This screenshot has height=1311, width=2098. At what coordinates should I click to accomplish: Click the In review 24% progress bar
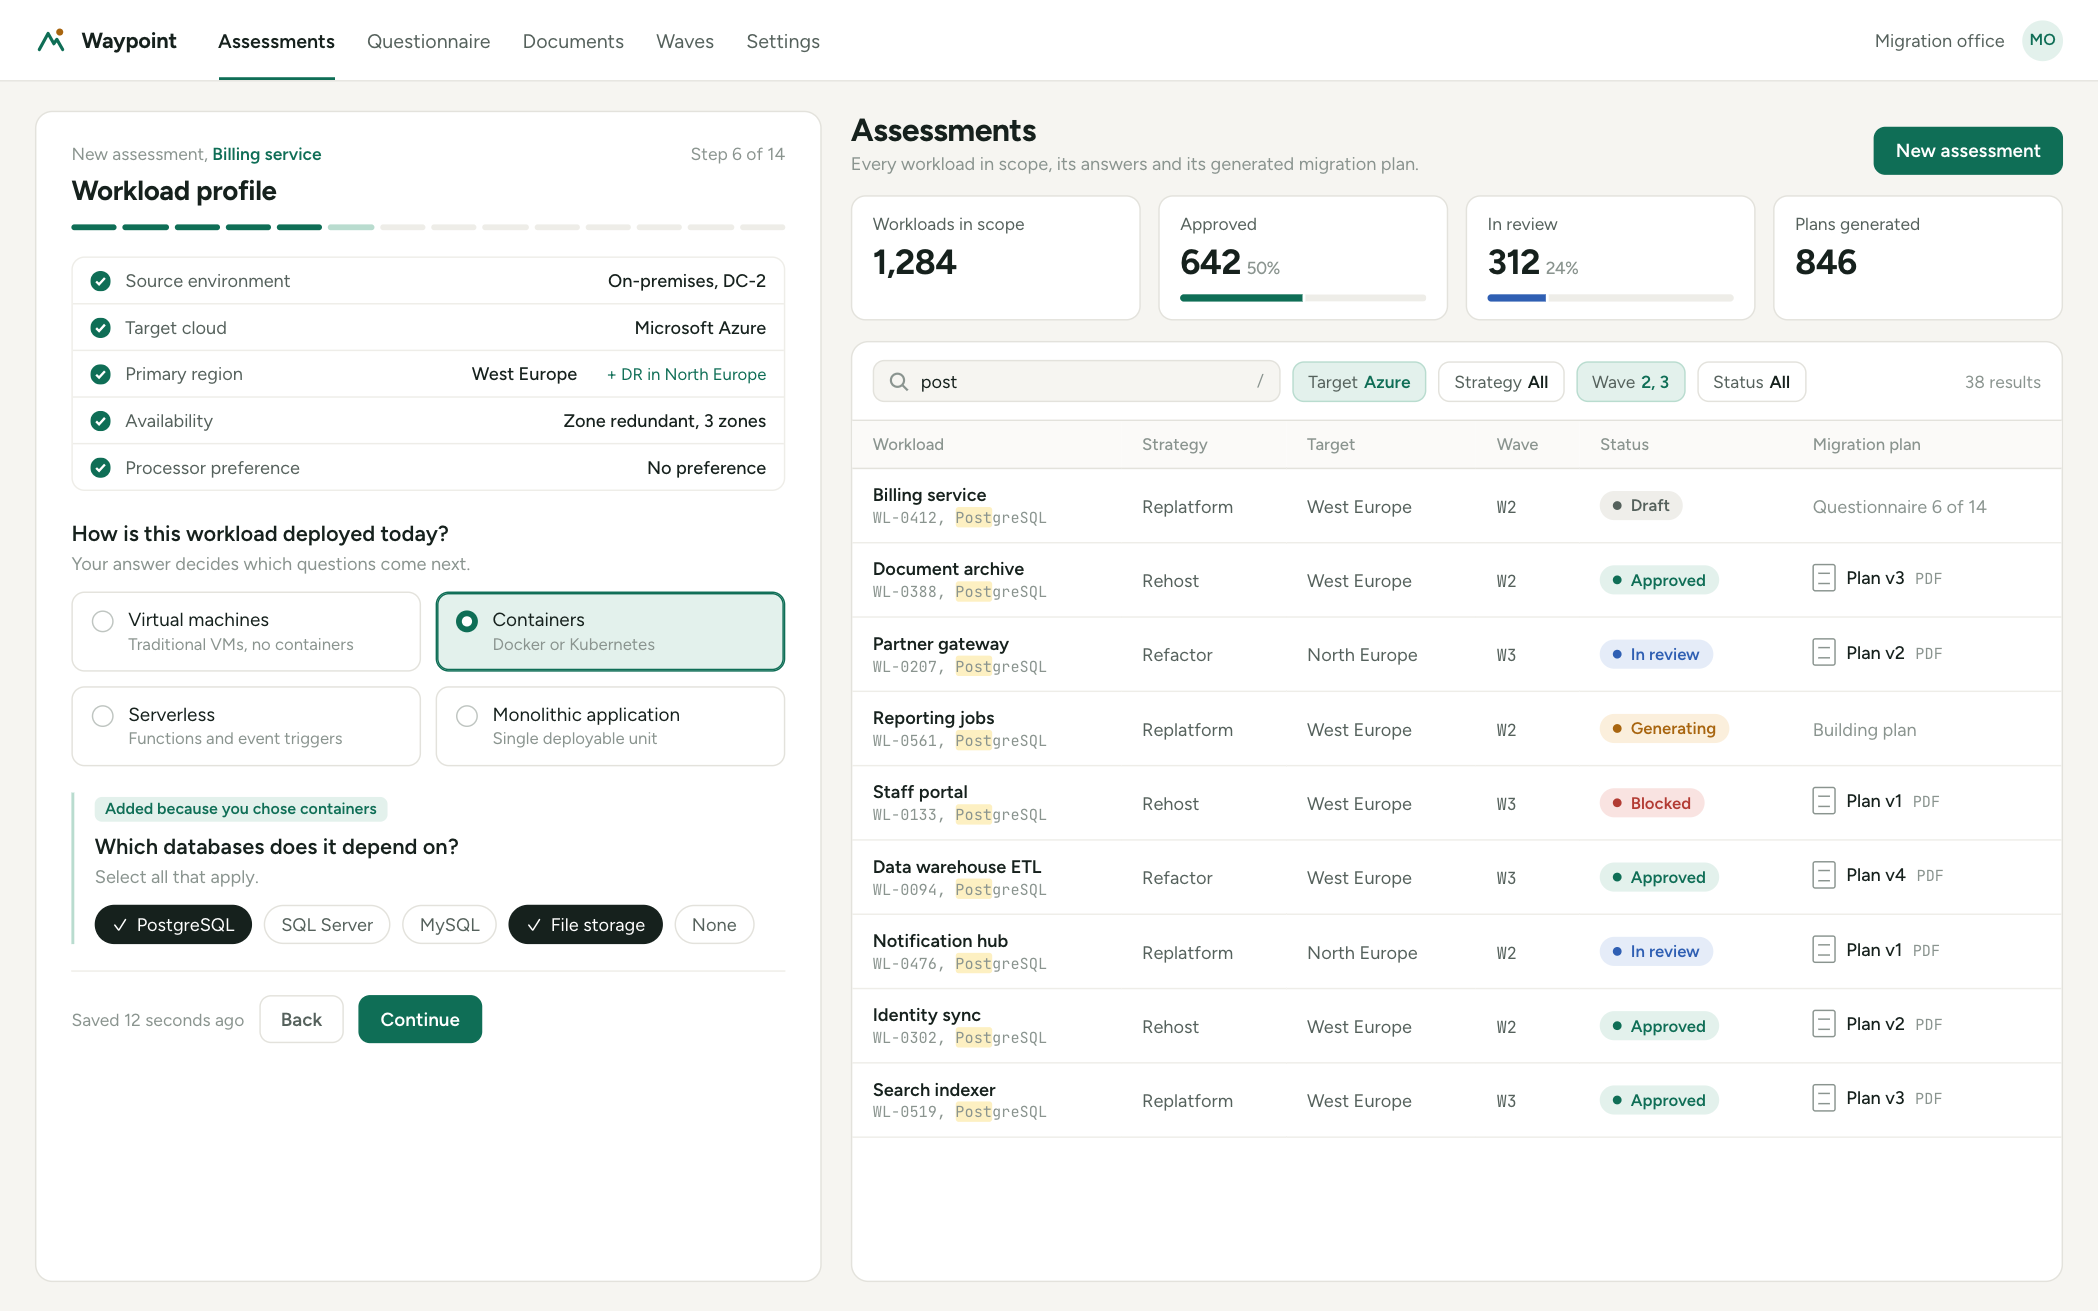click(x=1610, y=297)
